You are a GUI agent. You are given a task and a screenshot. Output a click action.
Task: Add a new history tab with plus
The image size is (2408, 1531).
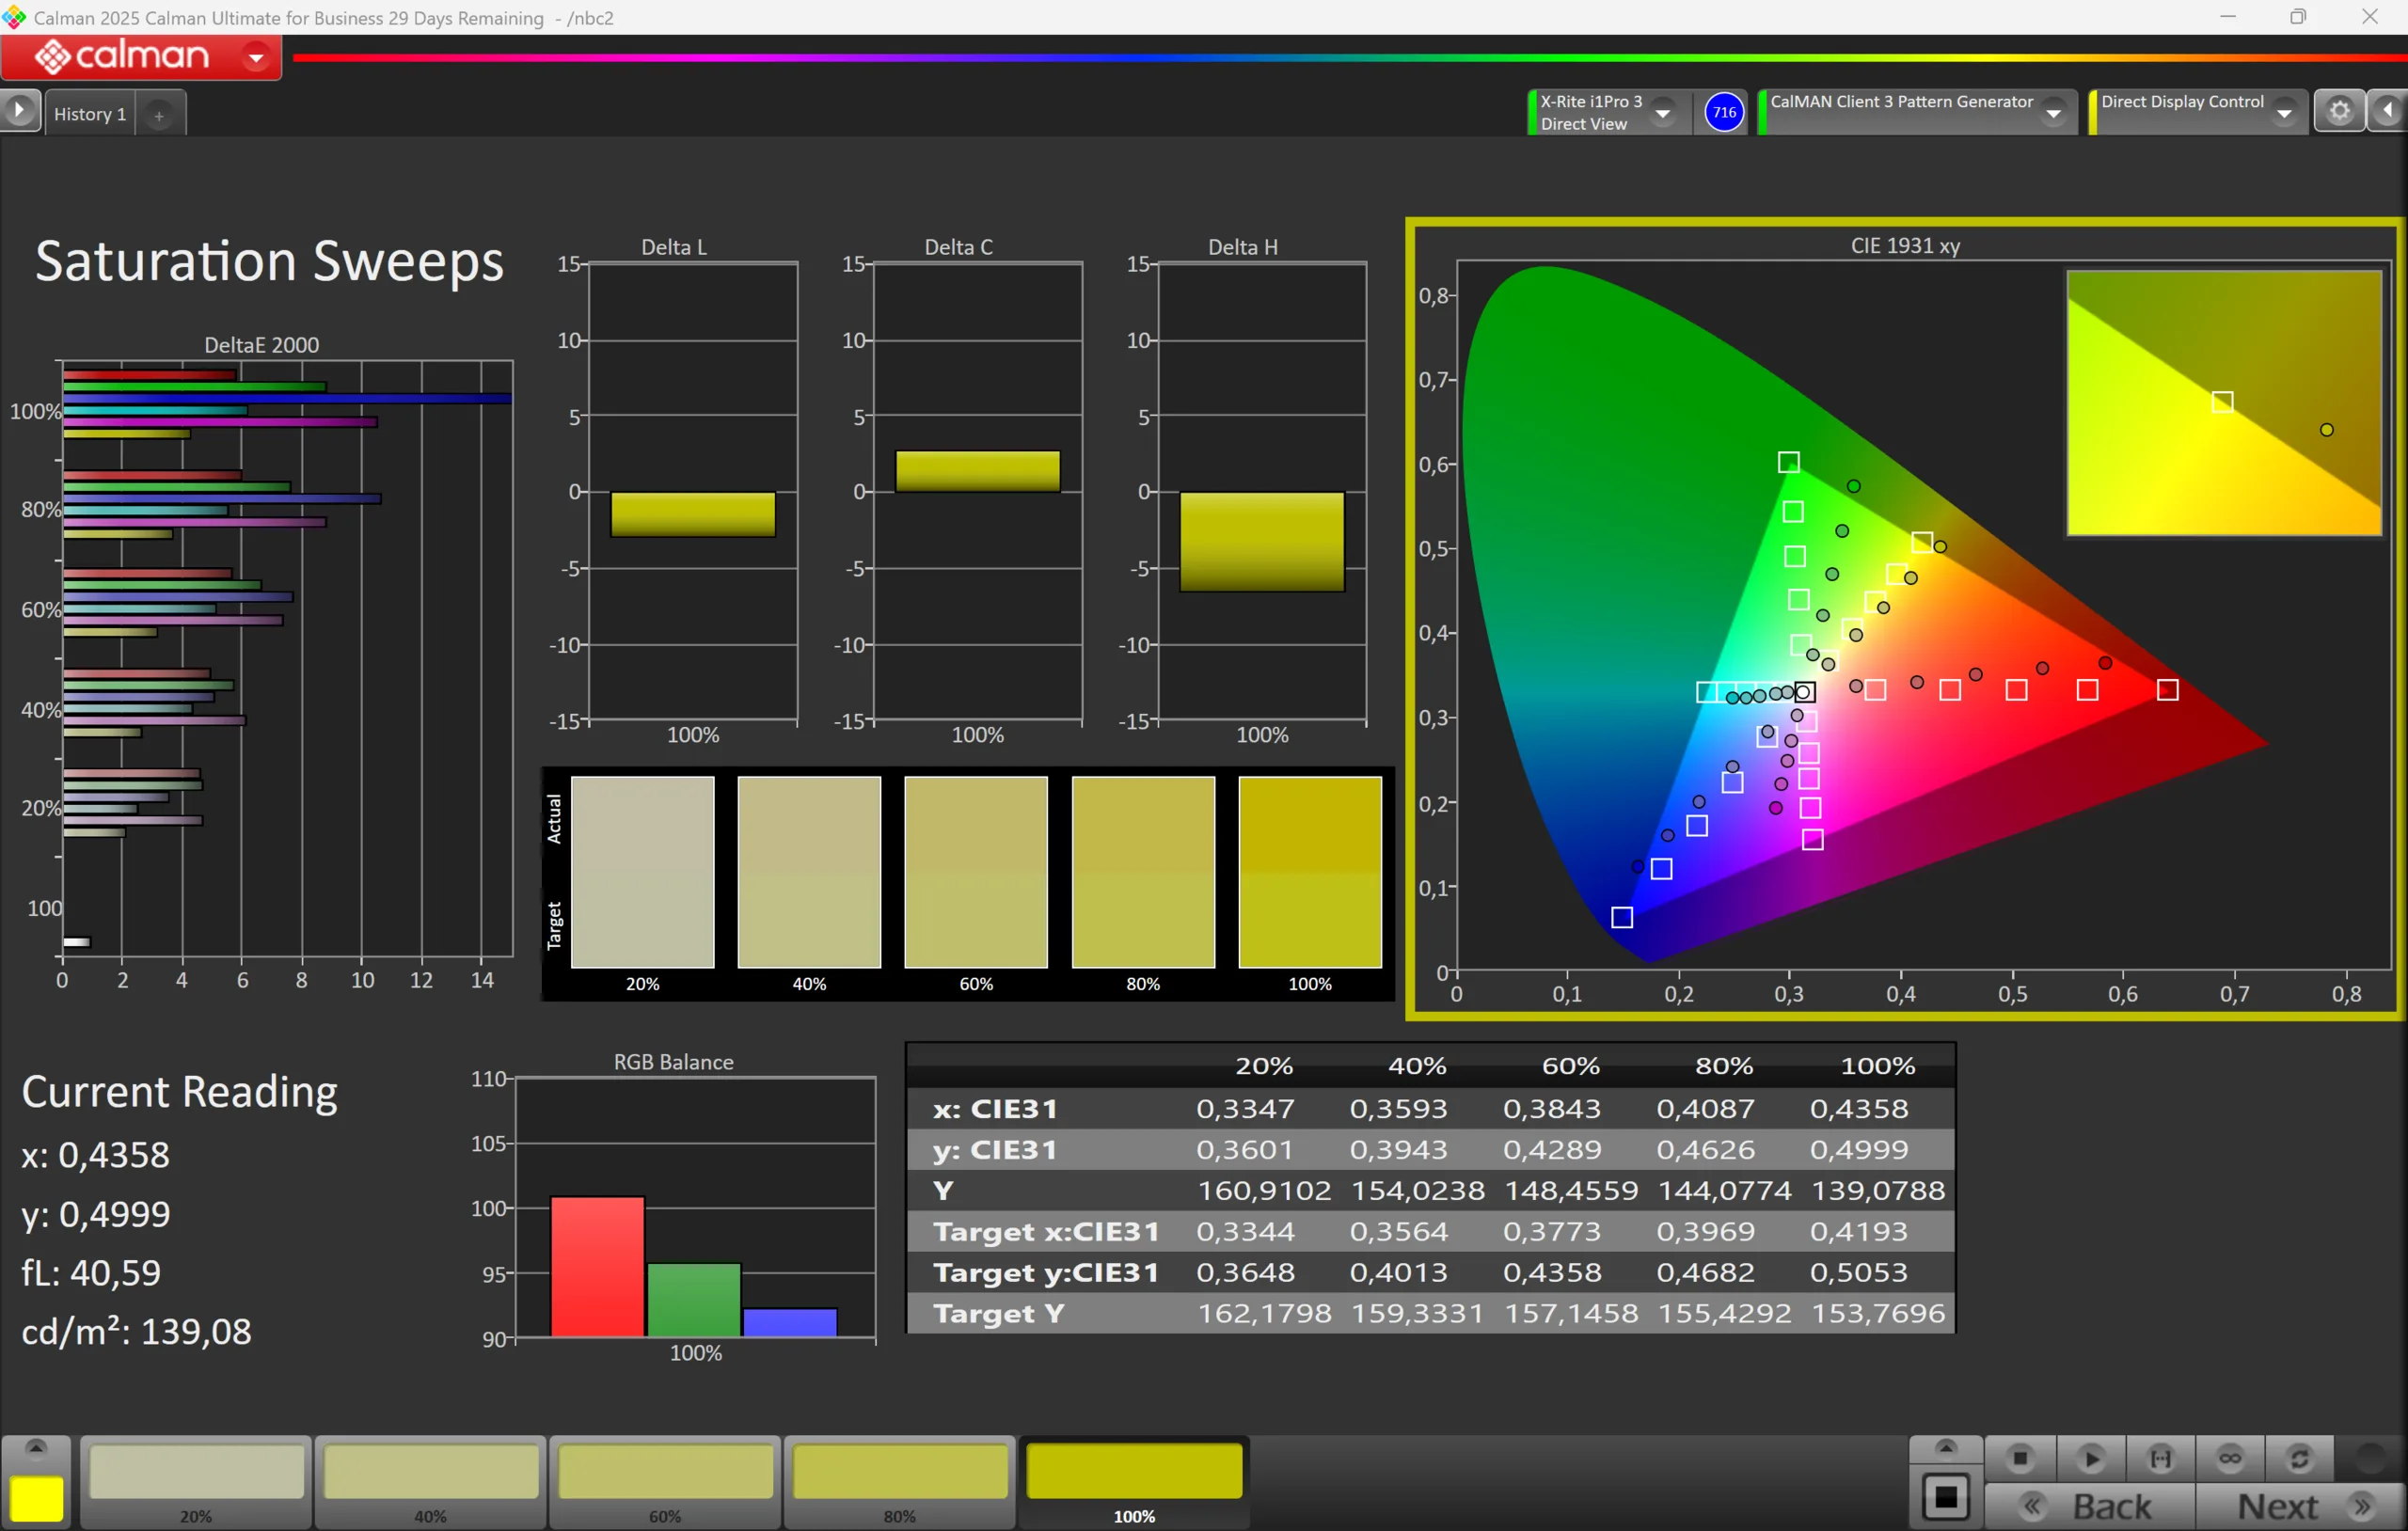point(159,115)
